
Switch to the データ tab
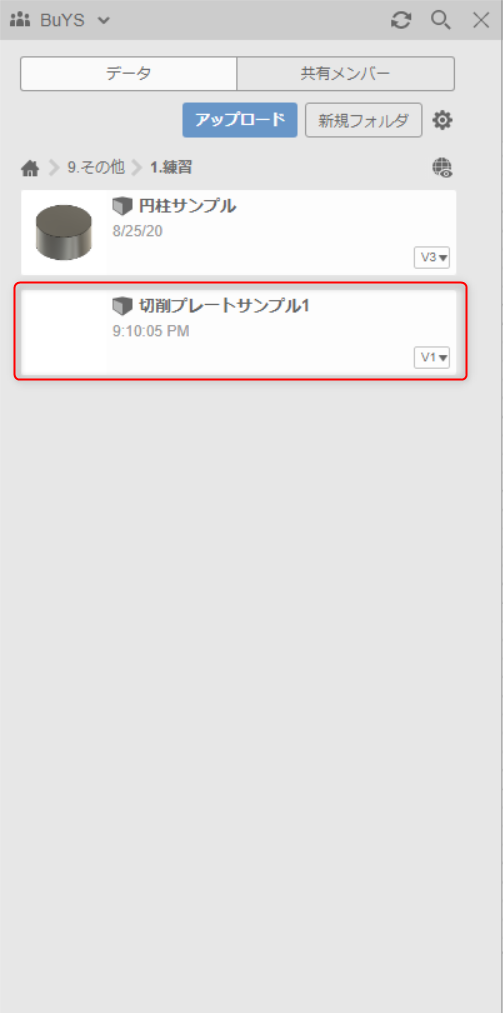click(129, 74)
